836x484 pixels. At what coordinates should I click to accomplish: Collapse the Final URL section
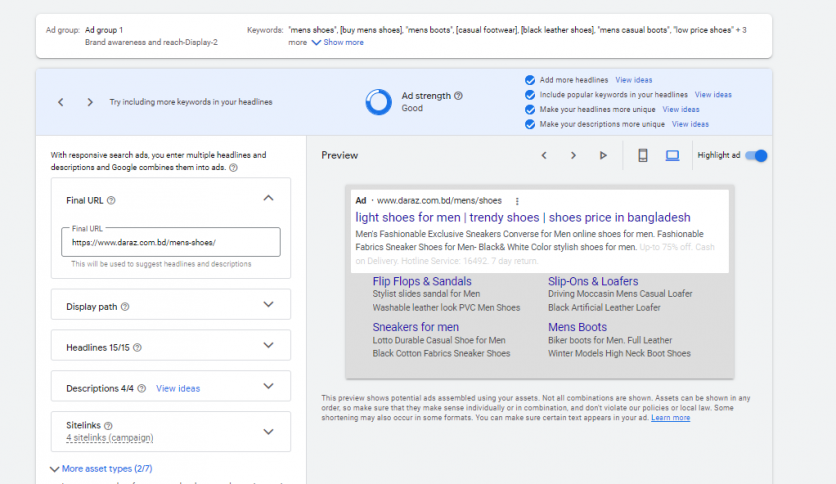[268, 198]
